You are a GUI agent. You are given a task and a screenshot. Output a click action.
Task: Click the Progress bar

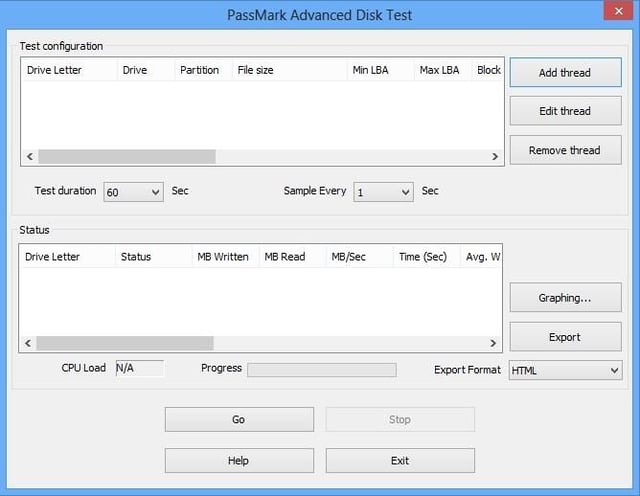pyautogui.click(x=322, y=370)
